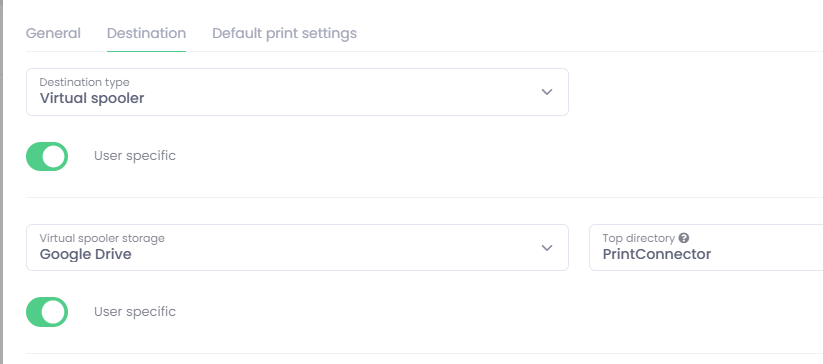Click the Virtual spooler selected value
The width and height of the screenshot is (823, 364).
coord(92,98)
